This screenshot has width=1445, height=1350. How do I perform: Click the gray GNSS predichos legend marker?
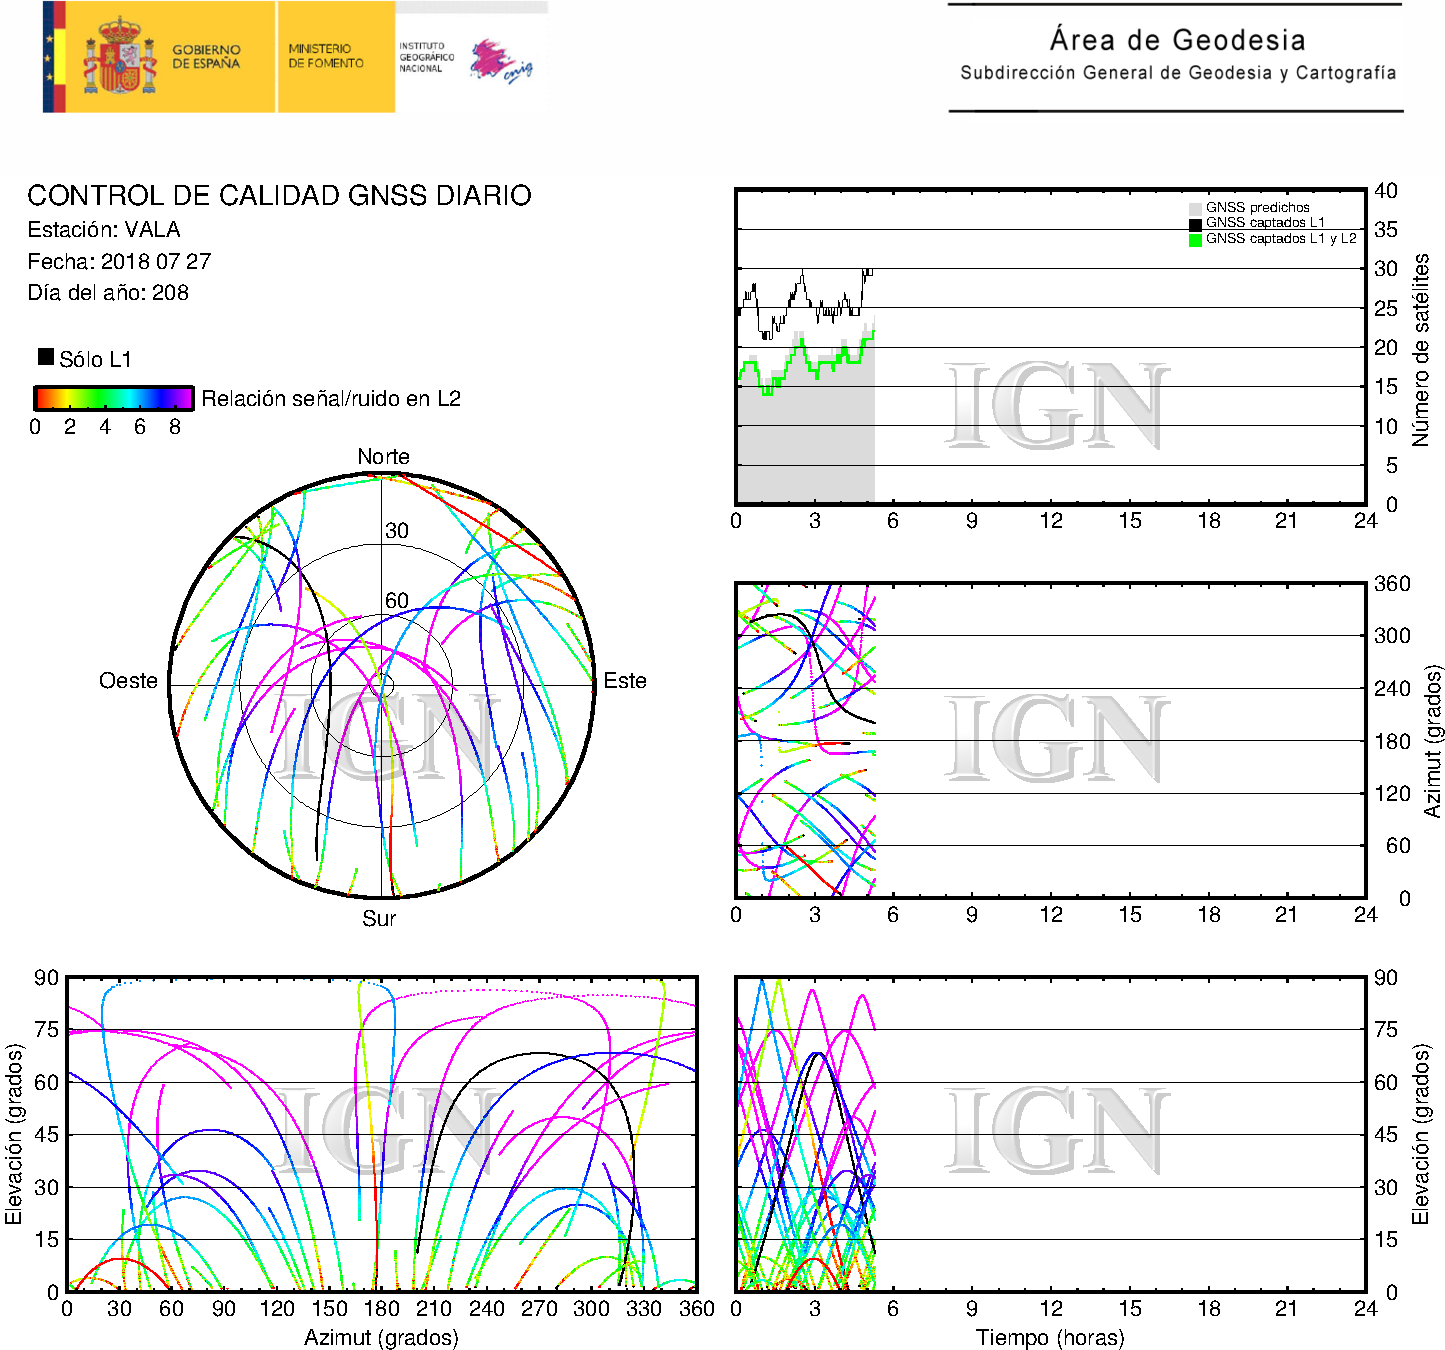[x=1195, y=208]
